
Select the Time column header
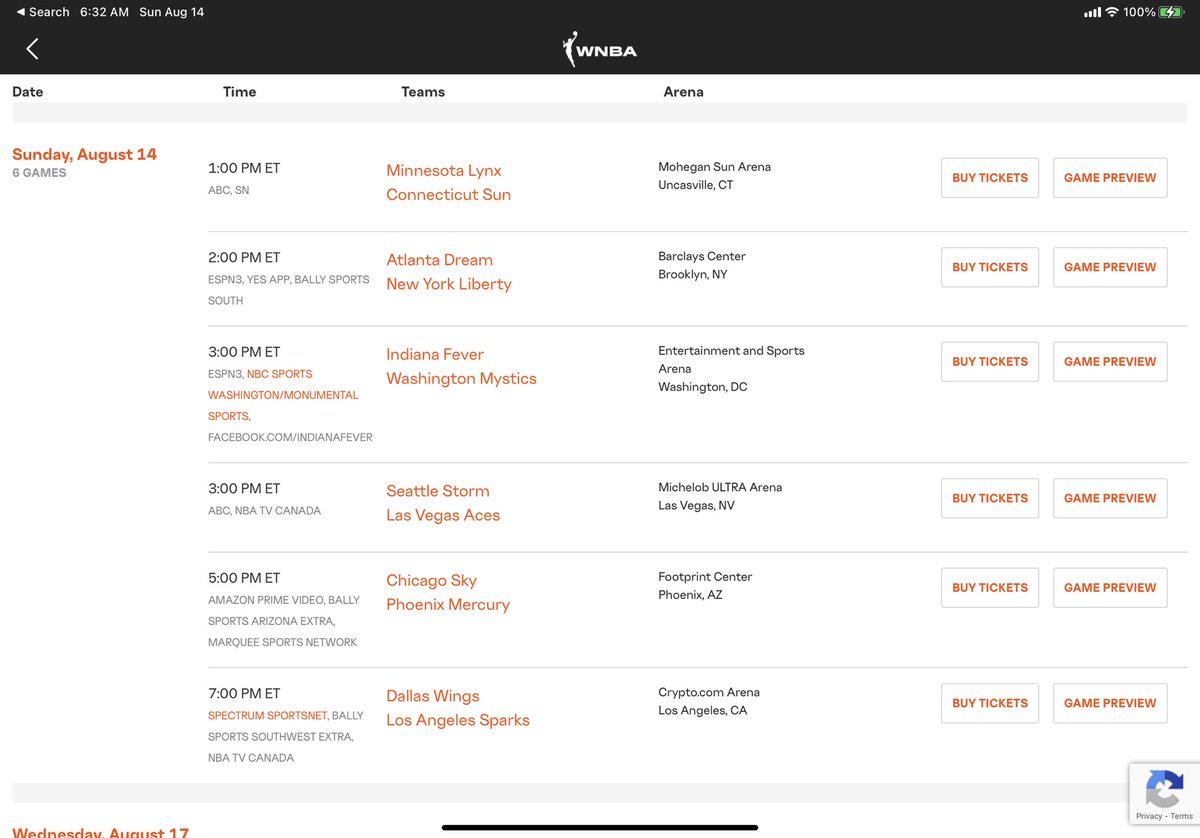click(239, 91)
